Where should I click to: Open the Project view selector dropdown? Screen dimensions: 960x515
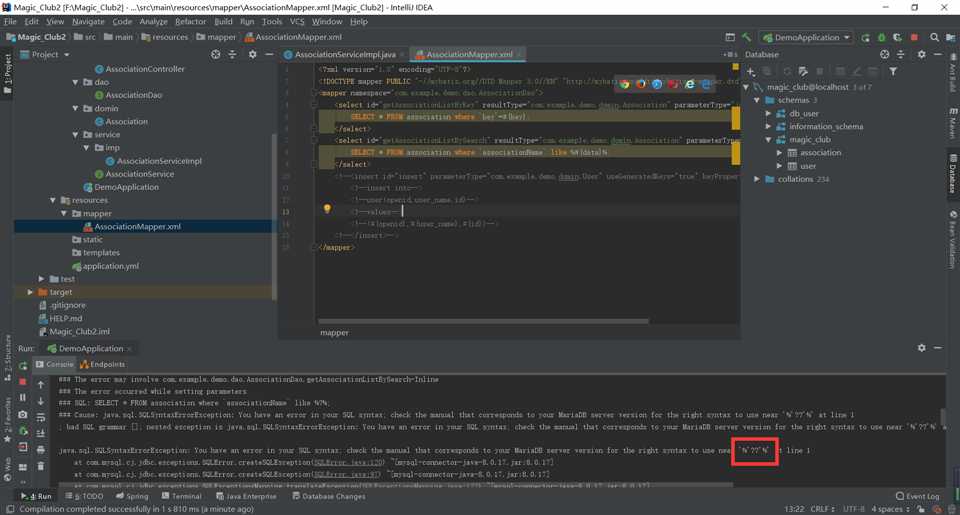click(x=45, y=55)
